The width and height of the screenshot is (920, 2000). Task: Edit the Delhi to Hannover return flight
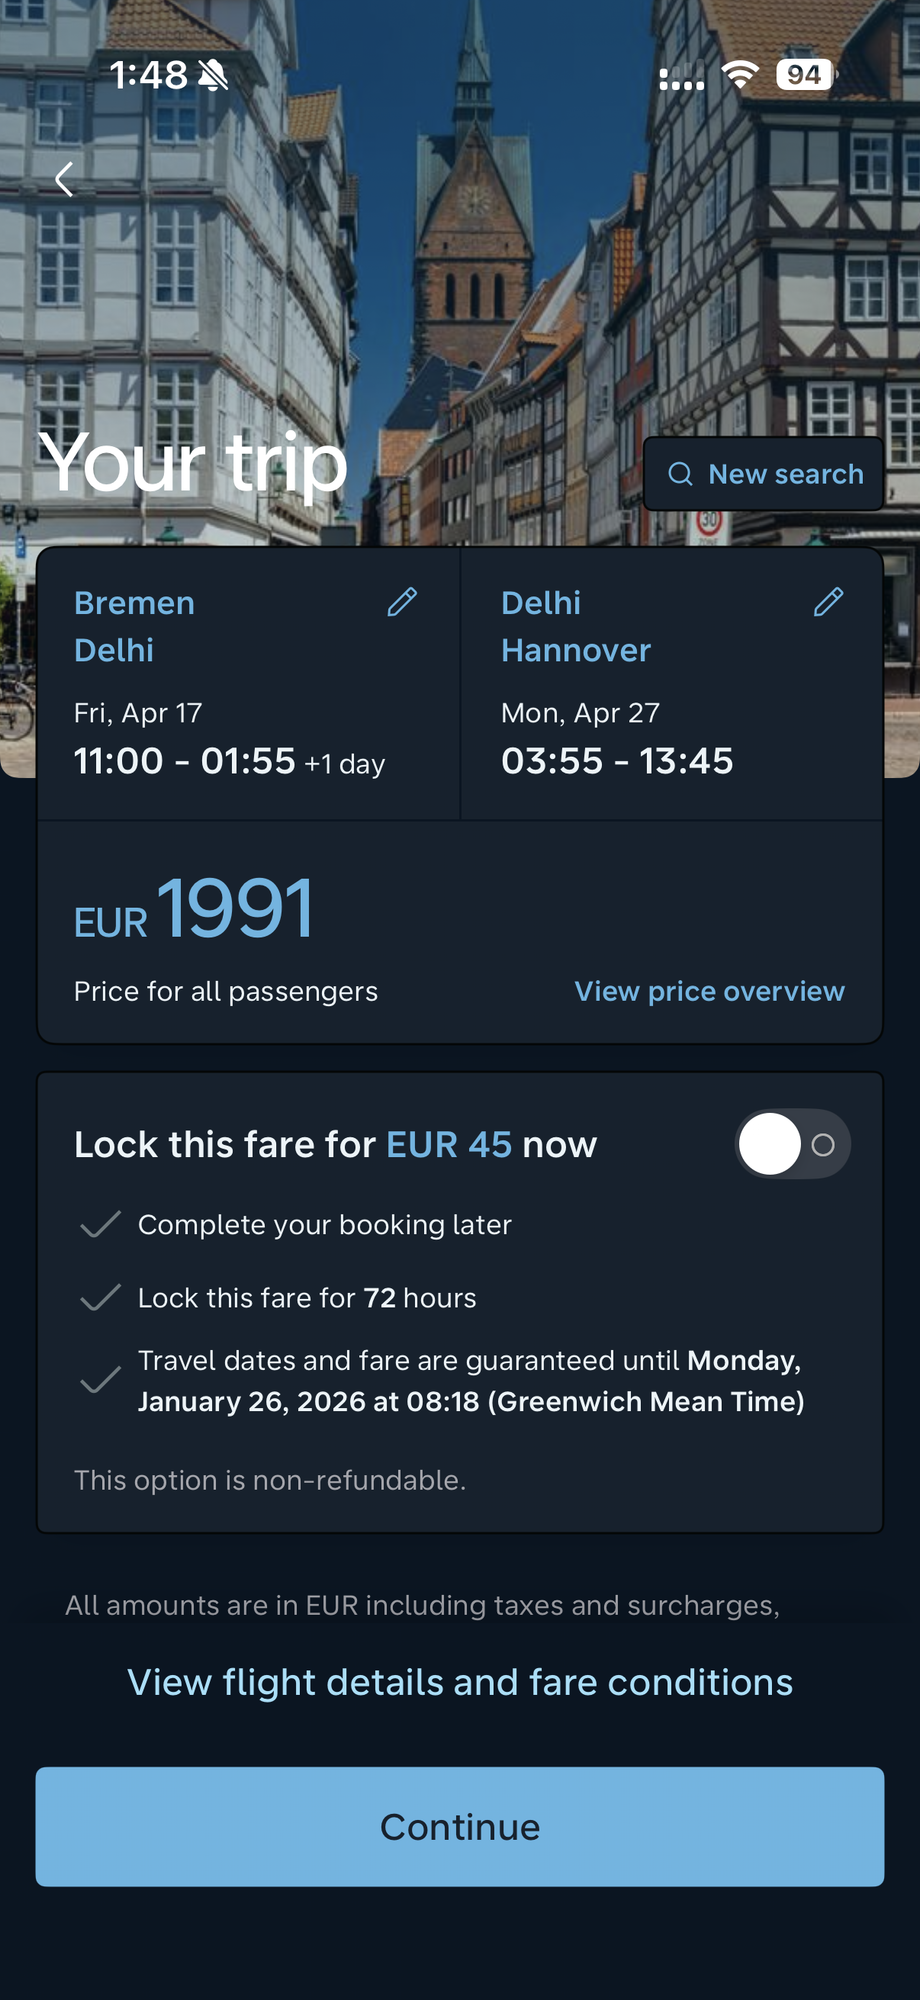pyautogui.click(x=829, y=602)
